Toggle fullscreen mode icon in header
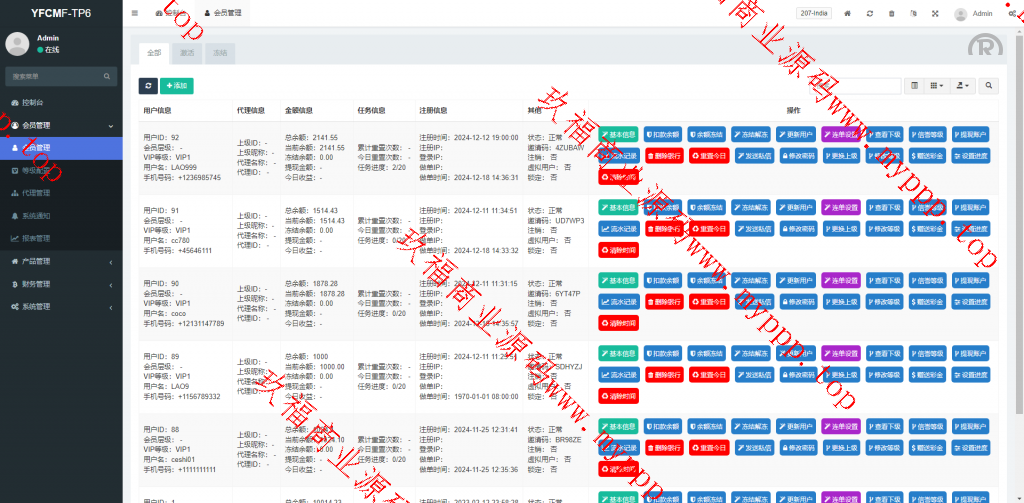This screenshot has width=1024, height=503. 935,14
